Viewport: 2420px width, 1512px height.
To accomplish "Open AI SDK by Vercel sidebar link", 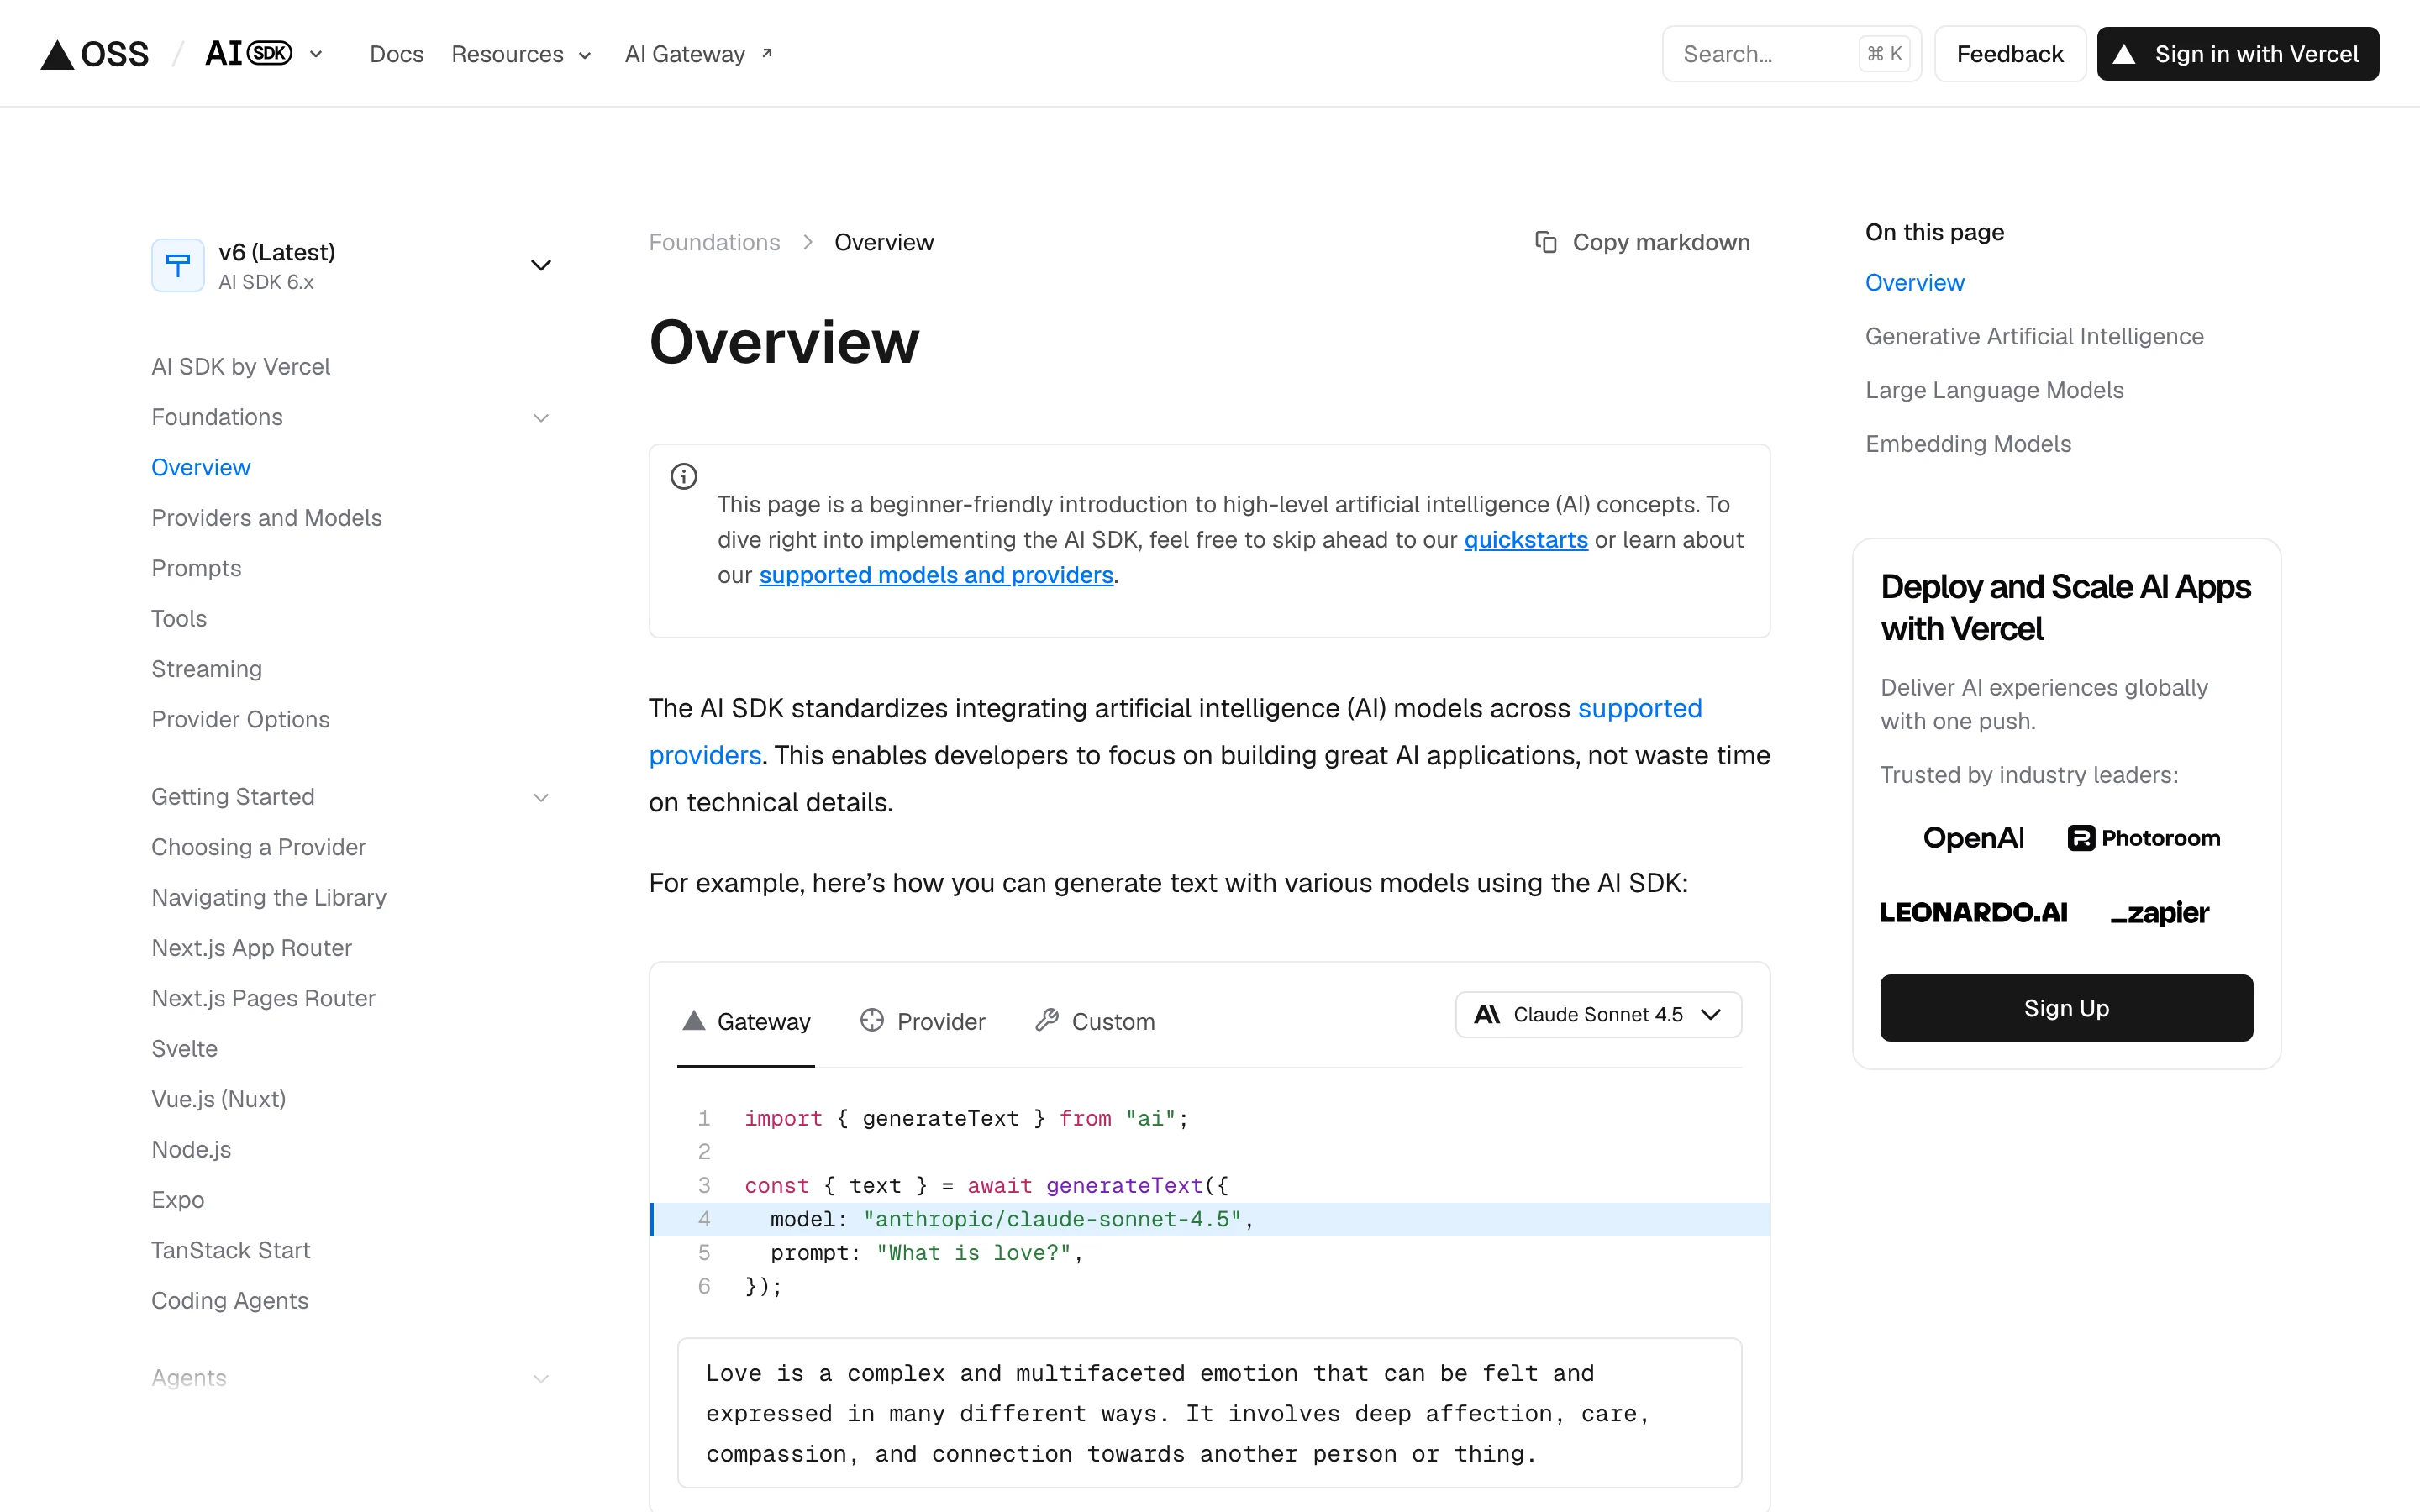I will [x=240, y=367].
